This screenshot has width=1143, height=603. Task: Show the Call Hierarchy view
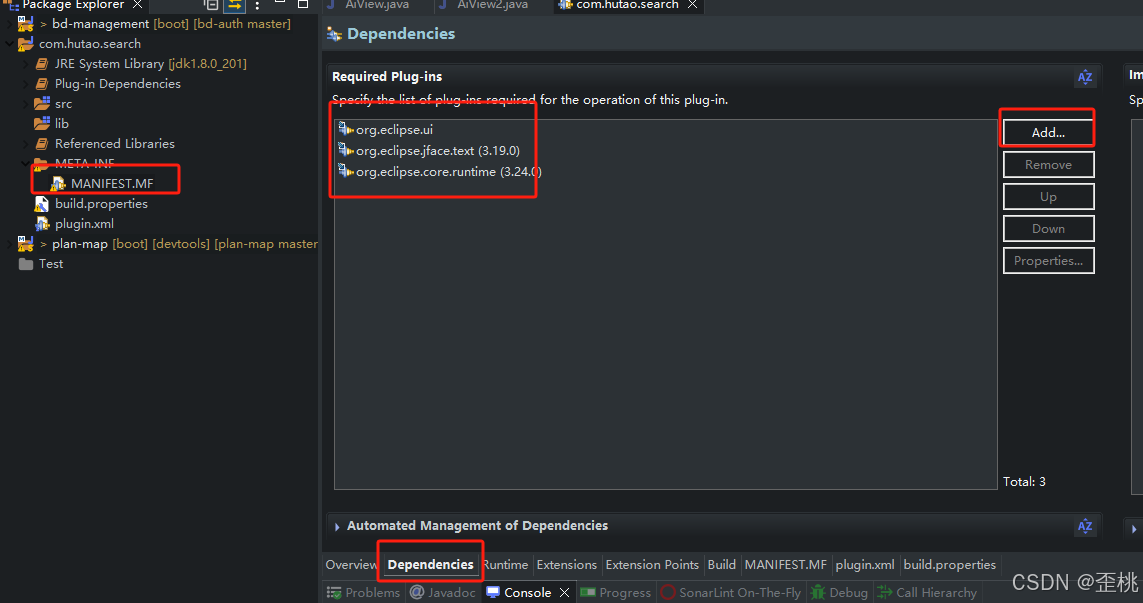[x=927, y=592]
